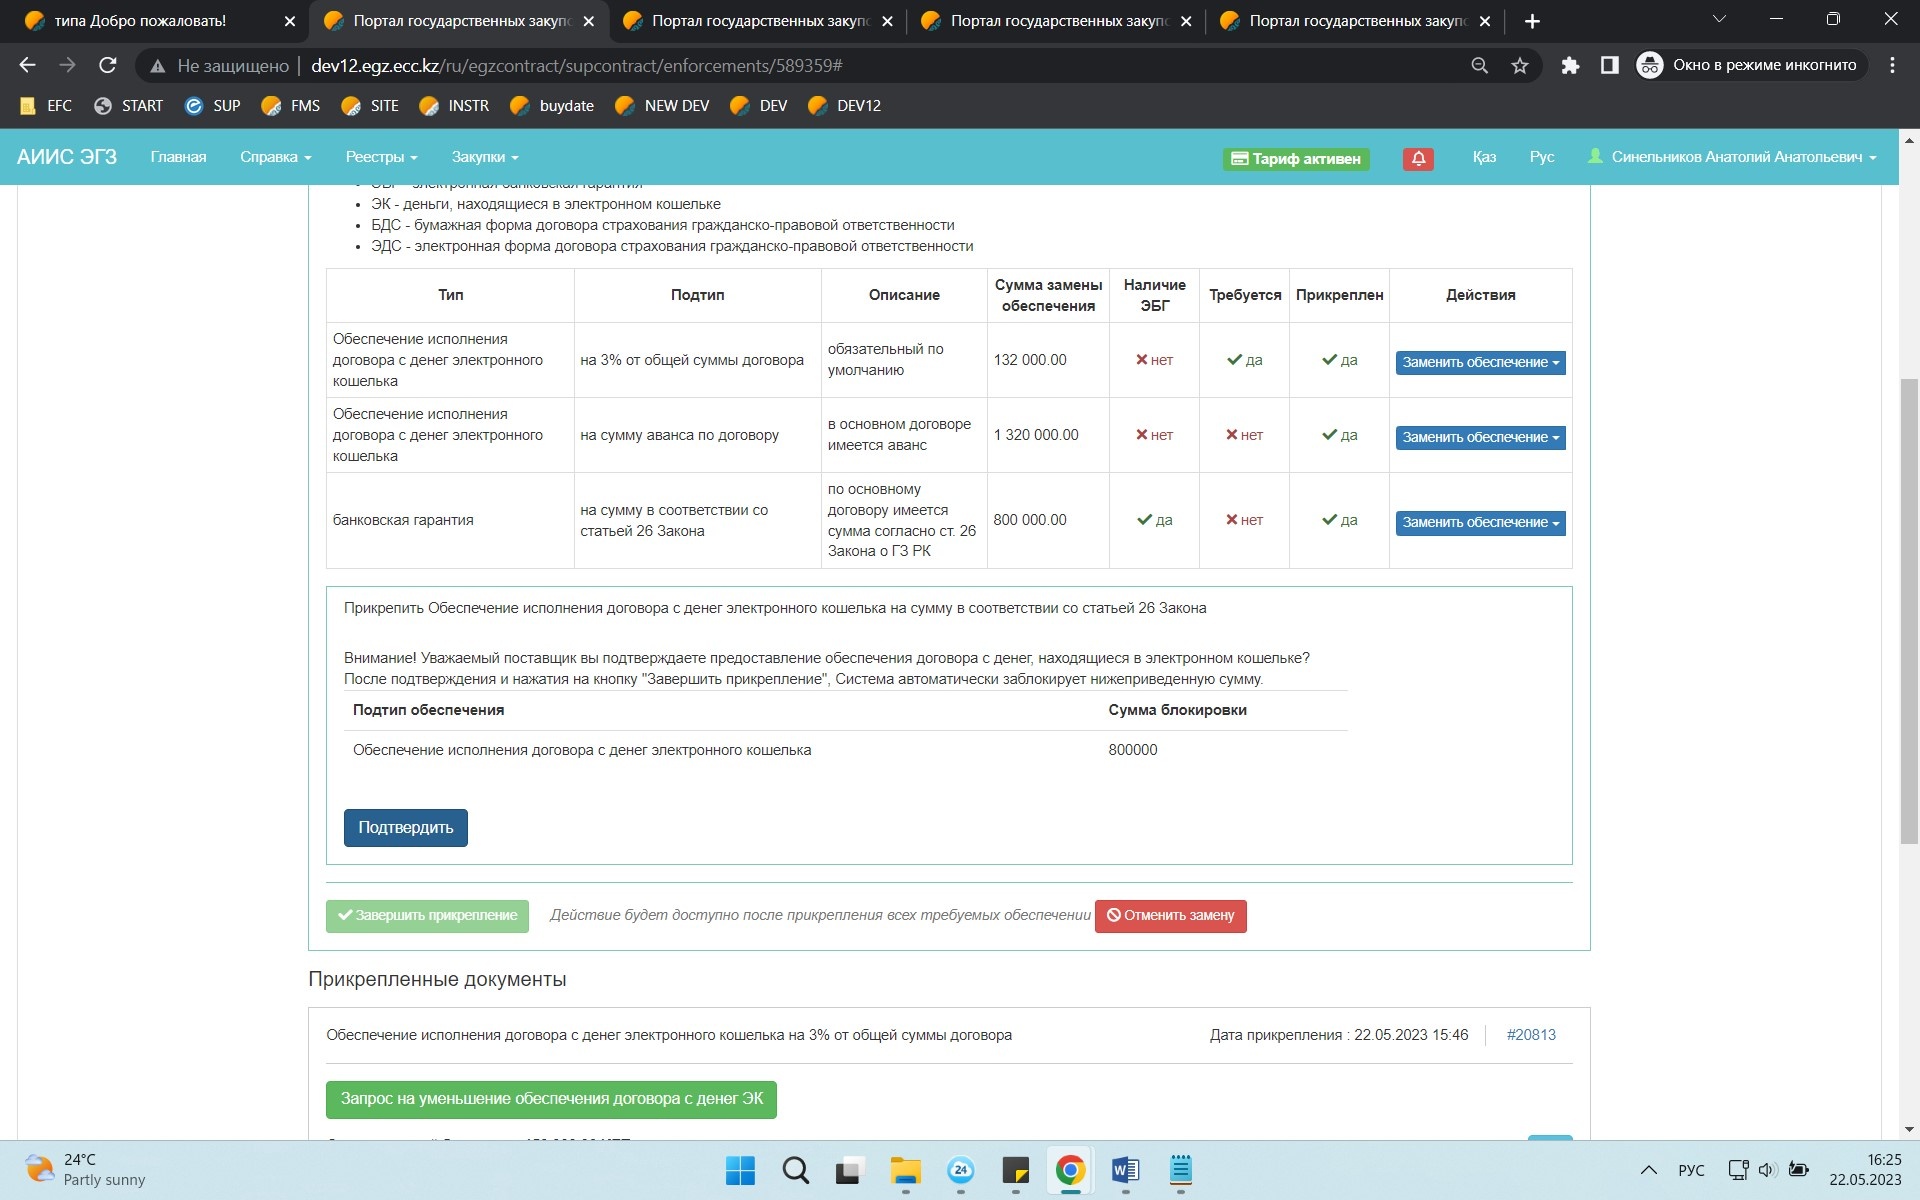Open File Explorer in taskbar
1920x1200 pixels.
coord(905,1170)
